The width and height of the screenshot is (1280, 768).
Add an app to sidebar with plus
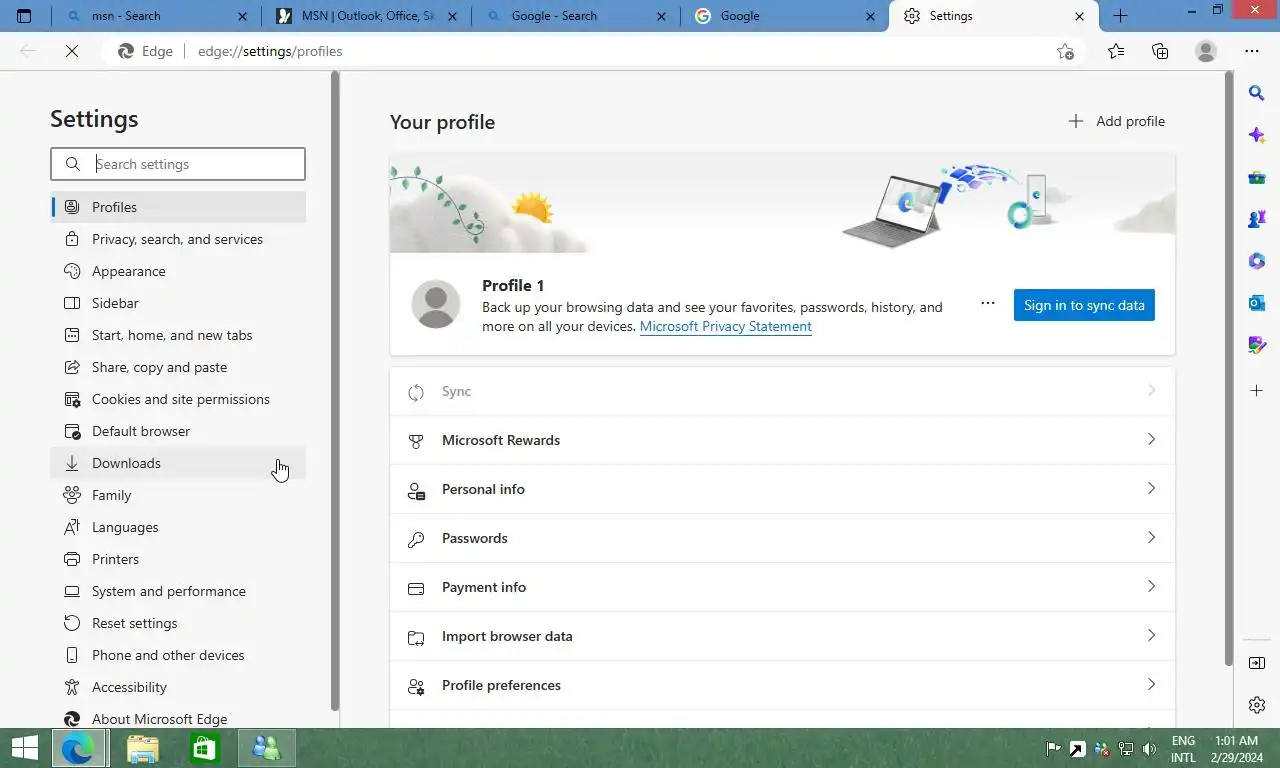click(1257, 390)
